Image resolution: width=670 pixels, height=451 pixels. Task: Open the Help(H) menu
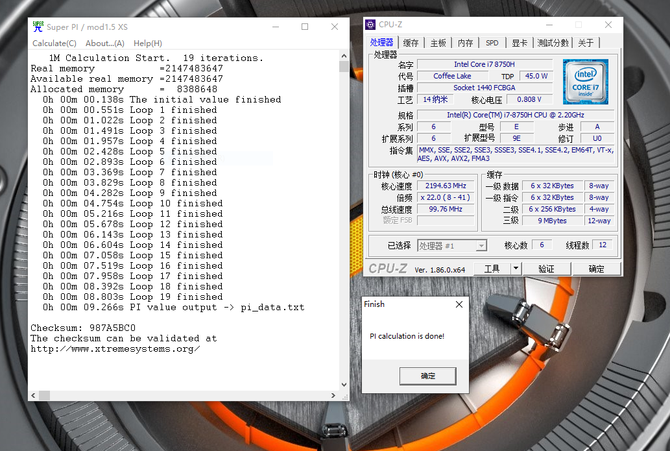click(148, 43)
